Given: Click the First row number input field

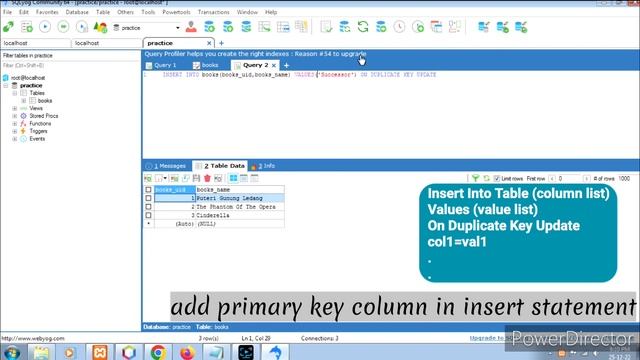Looking at the screenshot, I should [569, 179].
